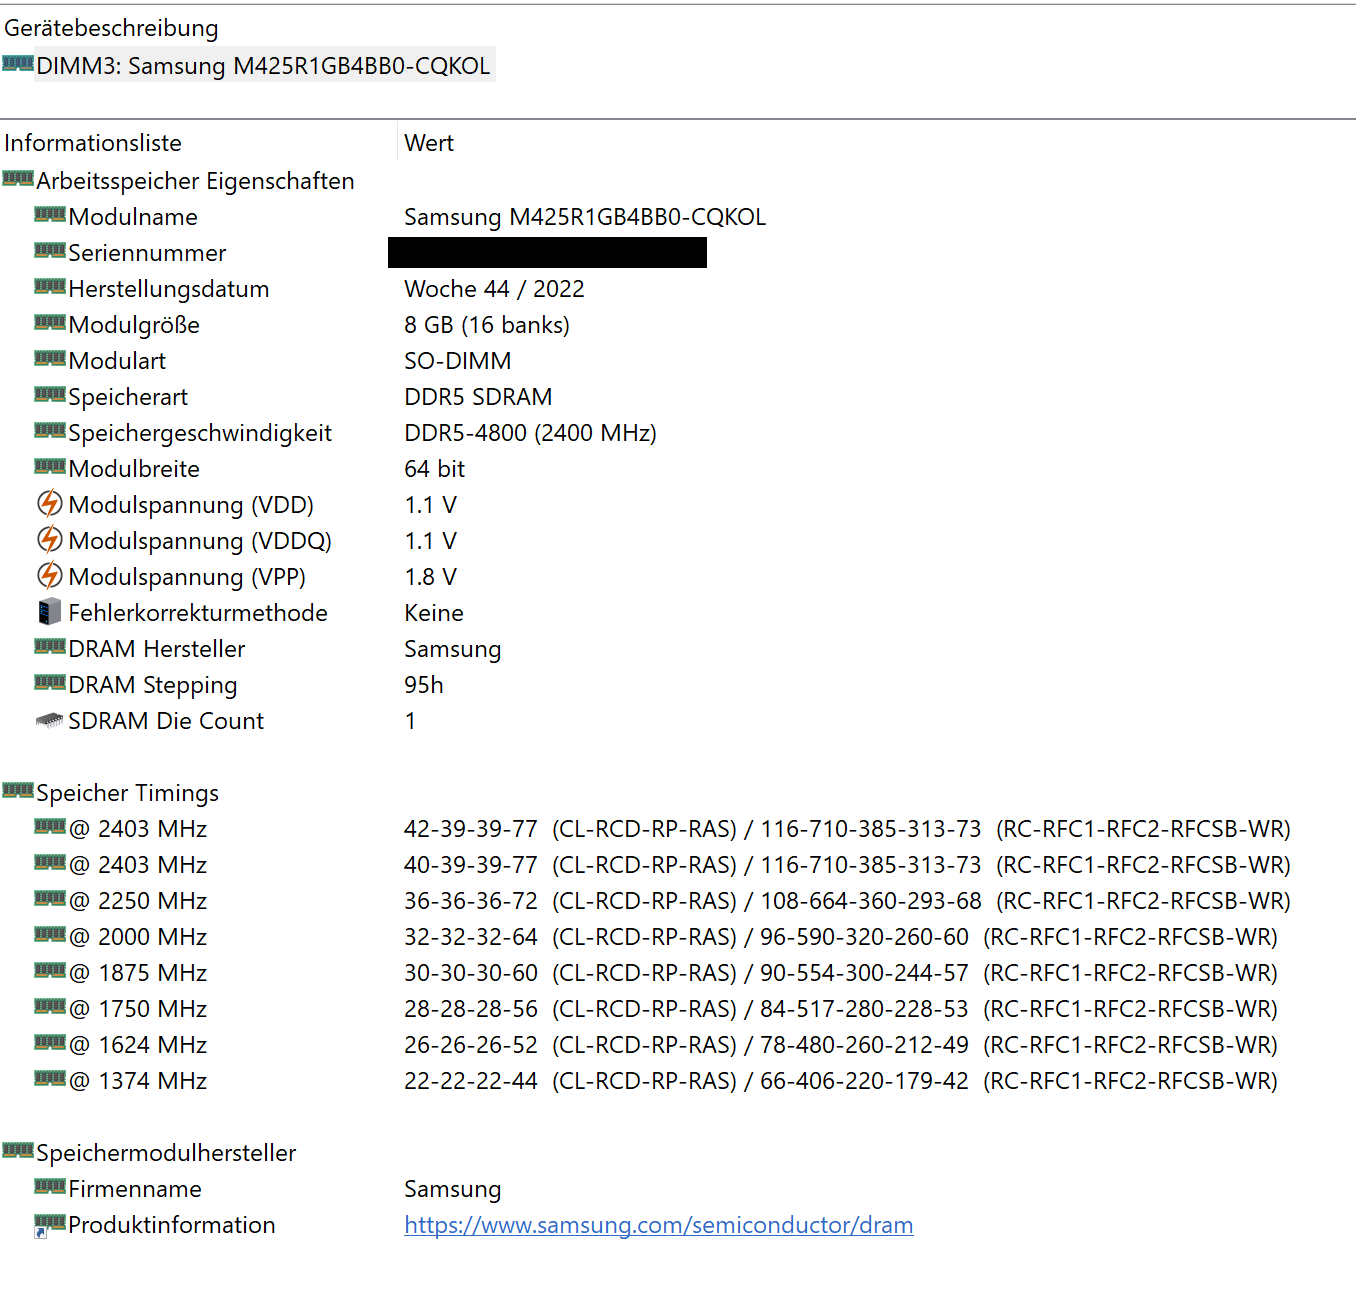Click the RAM icon next to Modulart
1356x1308 pixels.
pos(50,359)
